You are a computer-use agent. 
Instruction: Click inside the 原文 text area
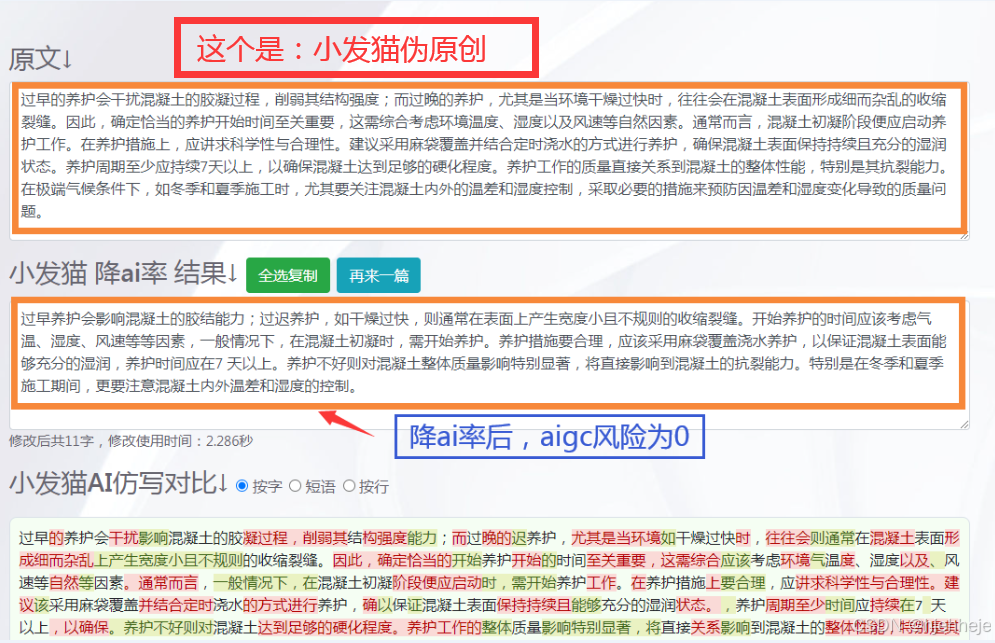pos(489,160)
